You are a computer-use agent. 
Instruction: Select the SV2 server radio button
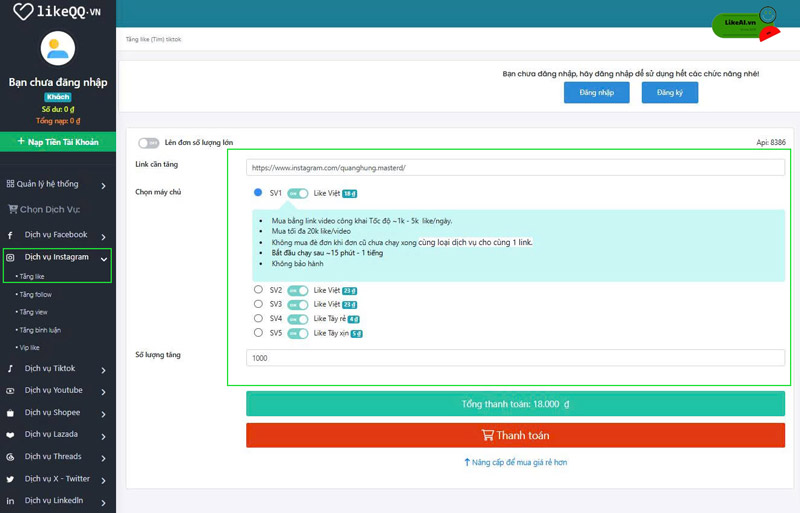[x=258, y=289]
